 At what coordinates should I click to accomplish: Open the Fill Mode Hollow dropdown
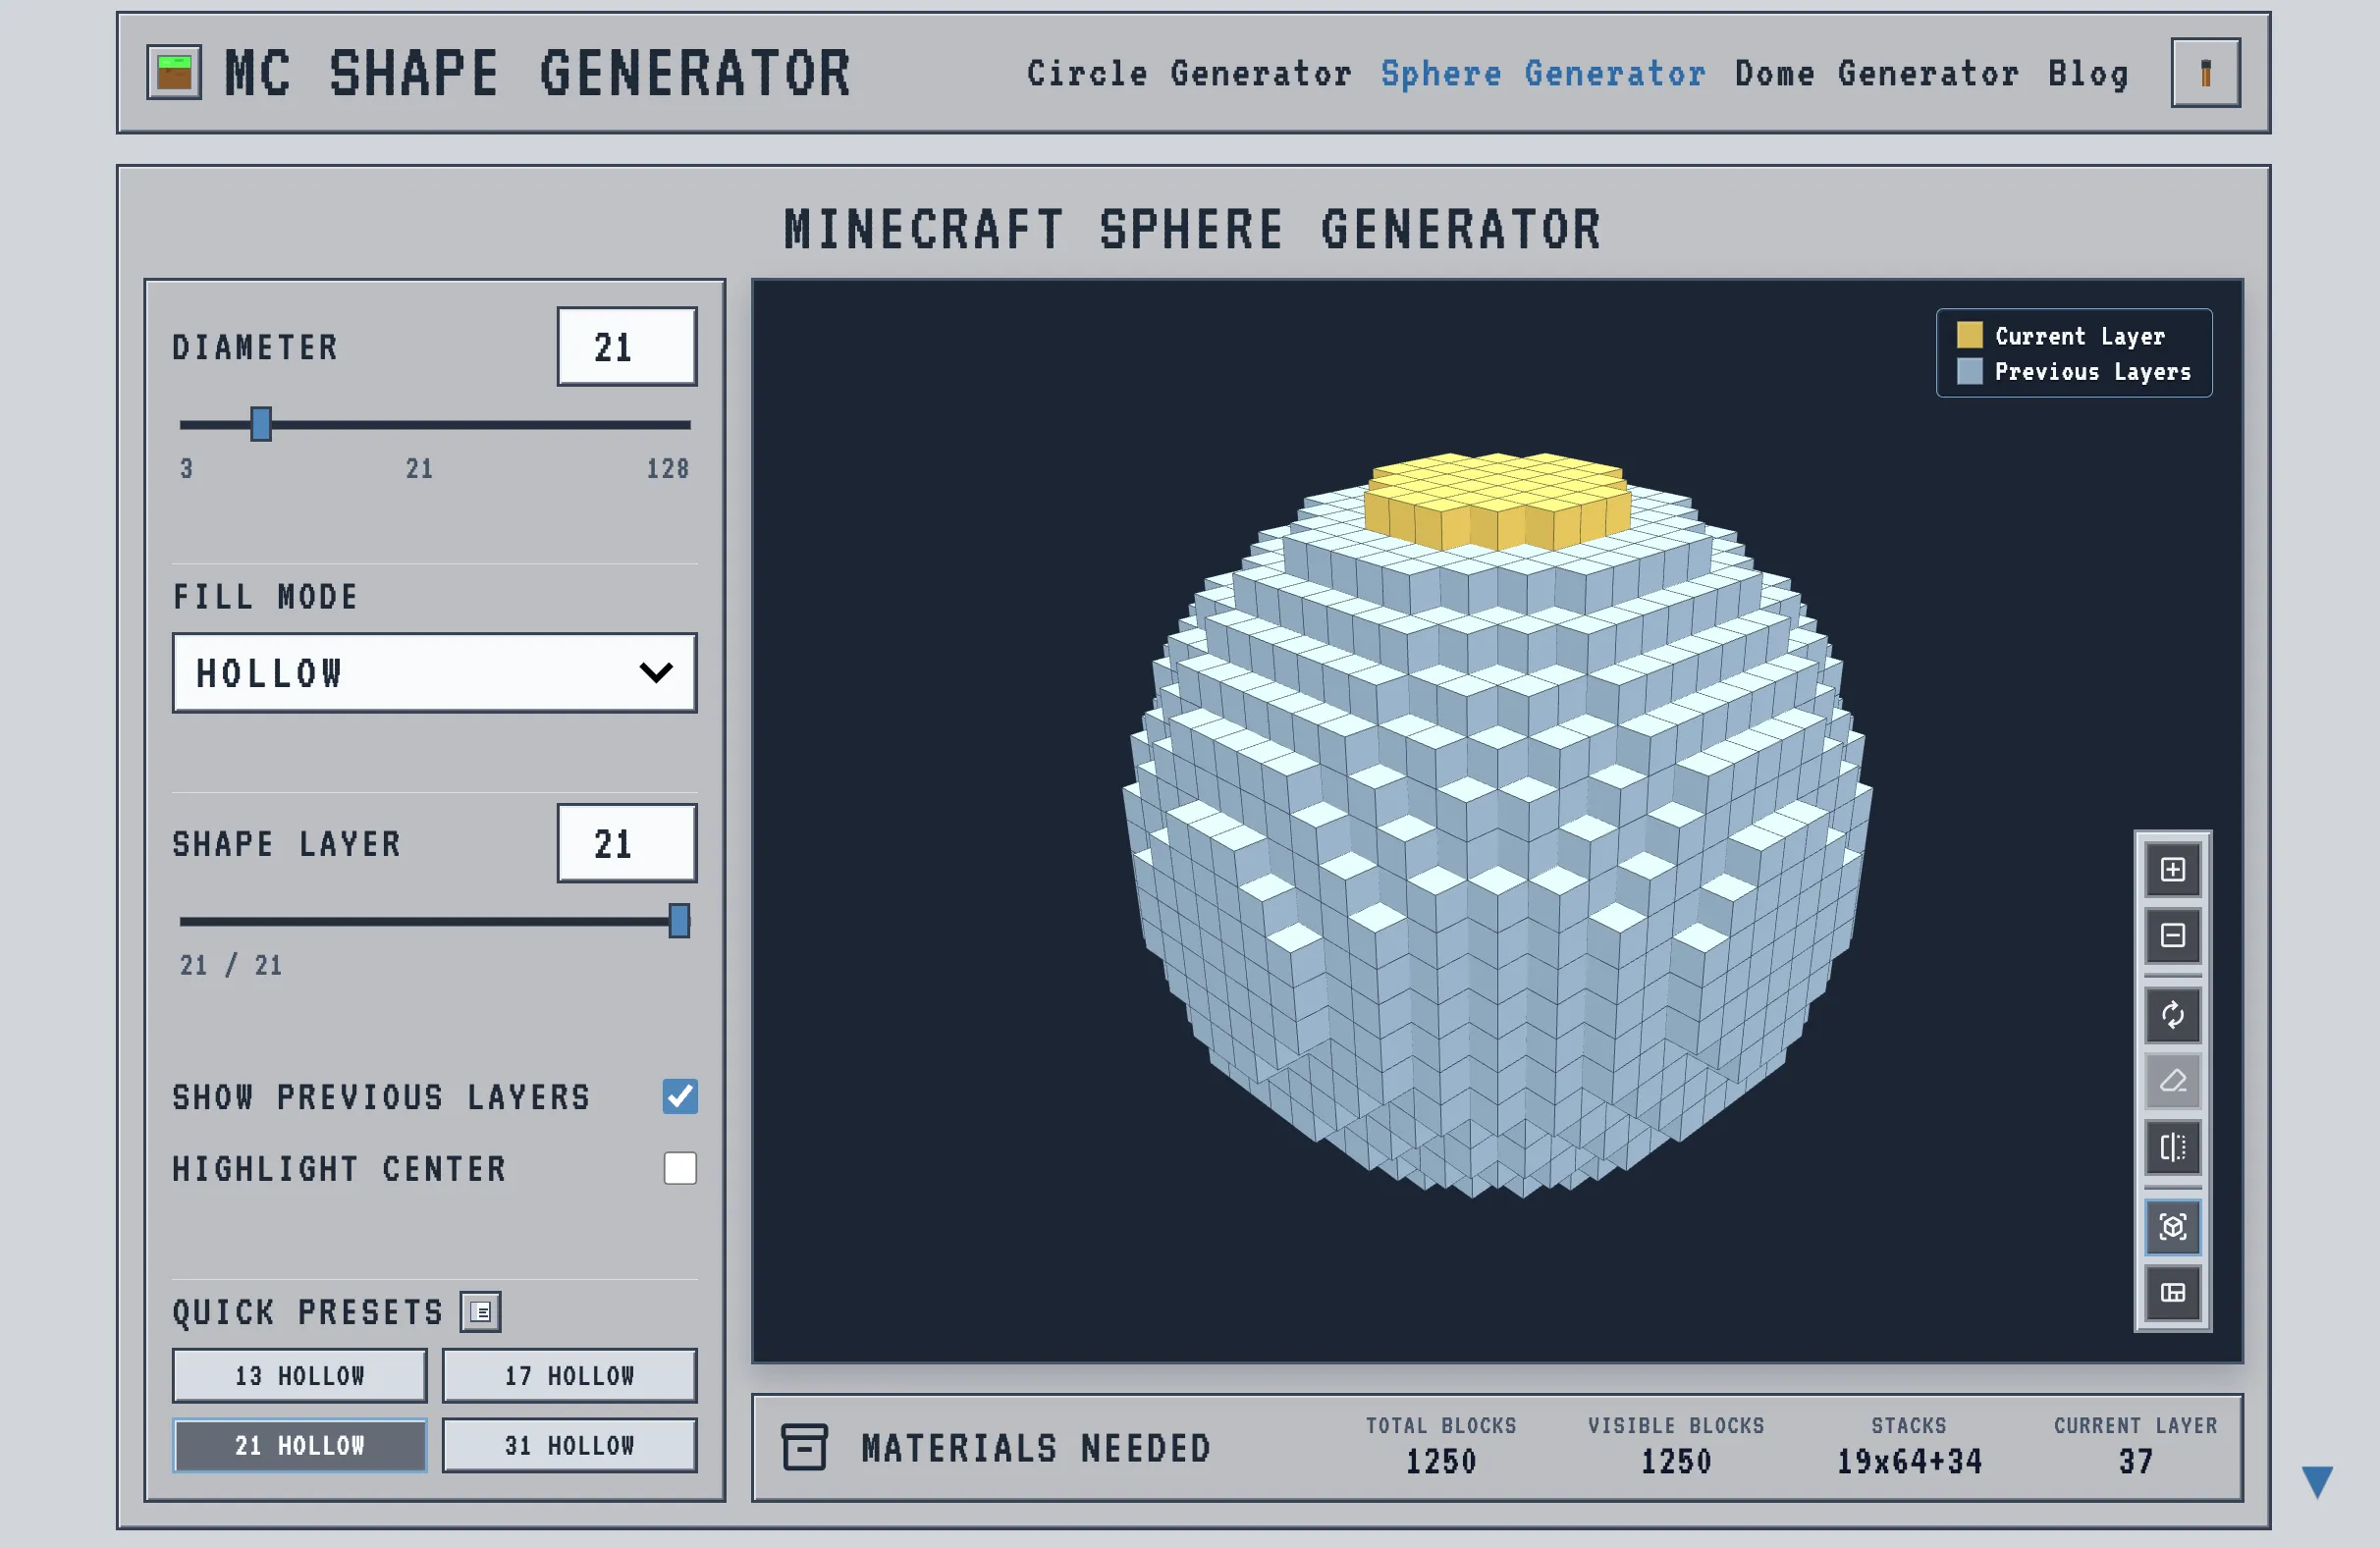[434, 672]
